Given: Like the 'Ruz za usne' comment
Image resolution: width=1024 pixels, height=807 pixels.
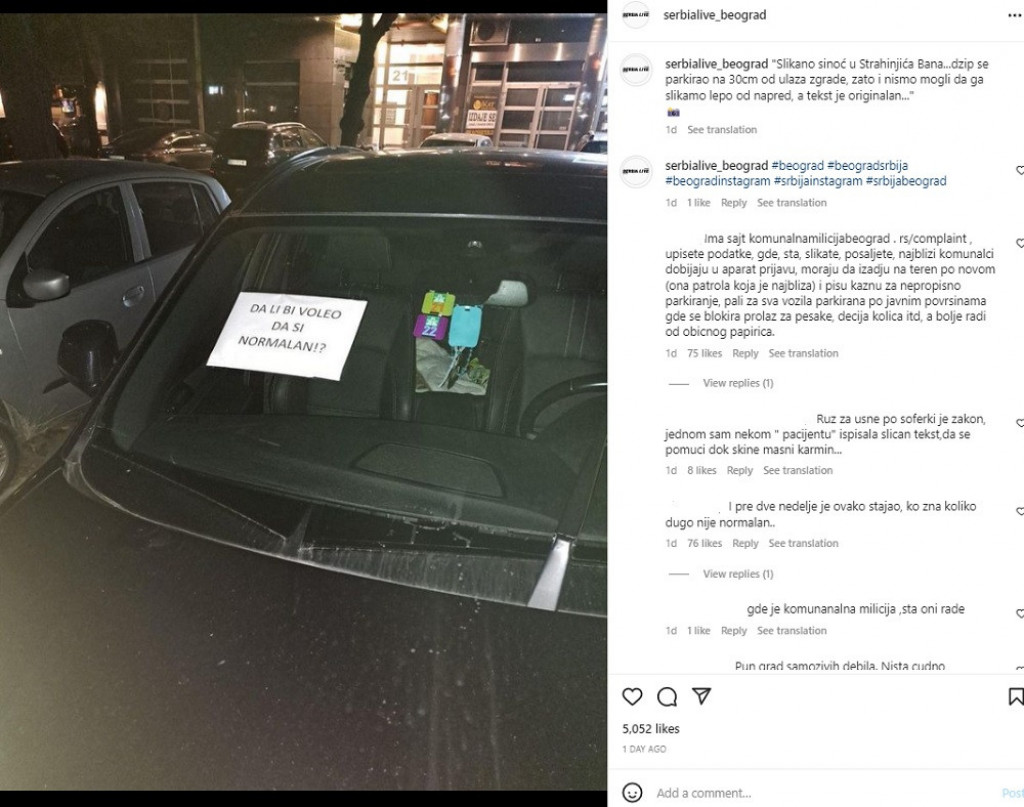Looking at the screenshot, I should click(1020, 423).
